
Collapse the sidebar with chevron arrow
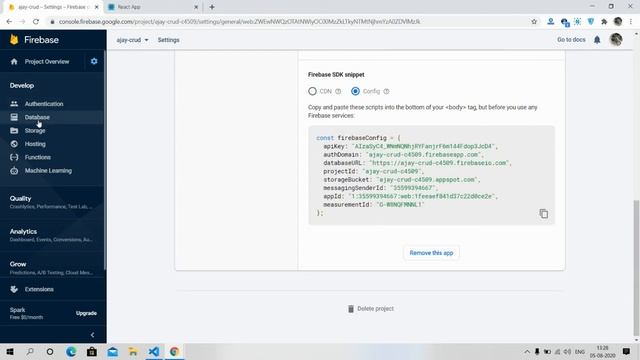click(92, 335)
